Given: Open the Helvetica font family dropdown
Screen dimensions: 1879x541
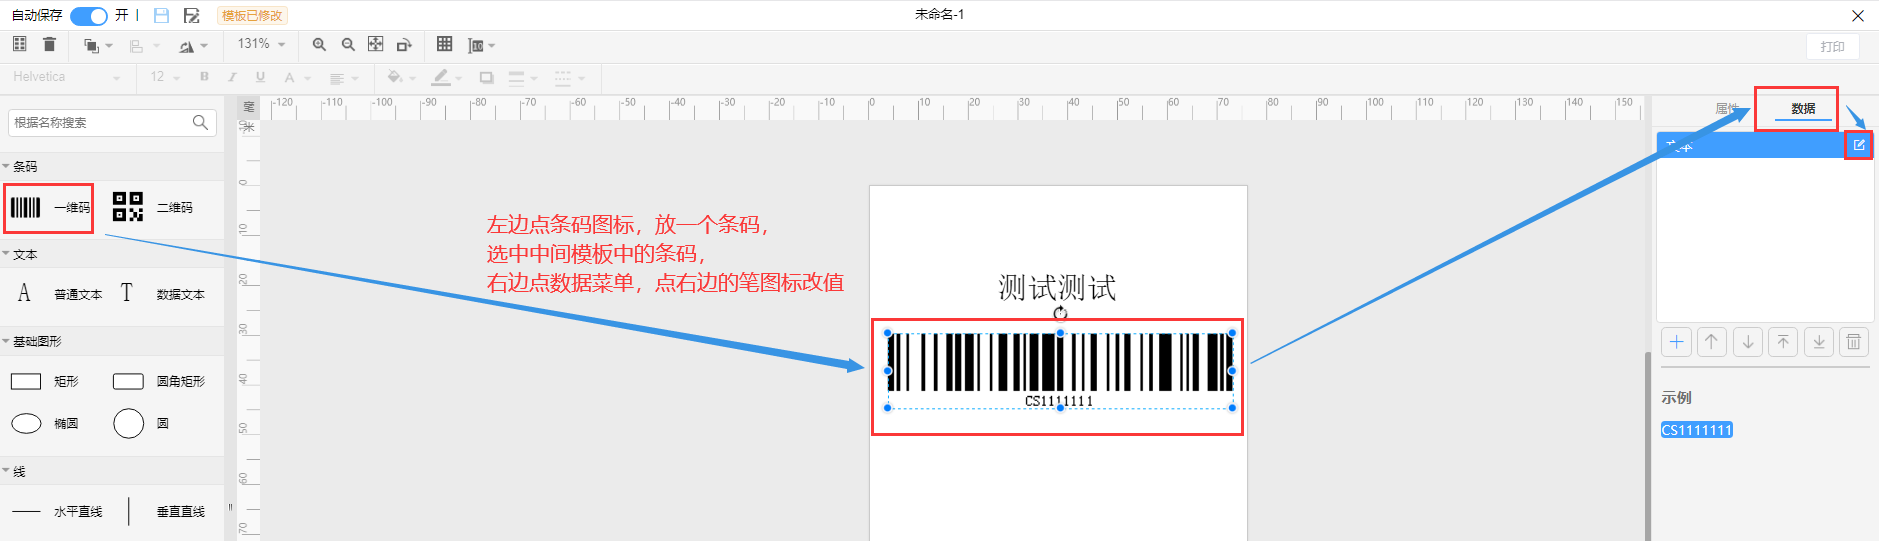Looking at the screenshot, I should tap(66, 77).
